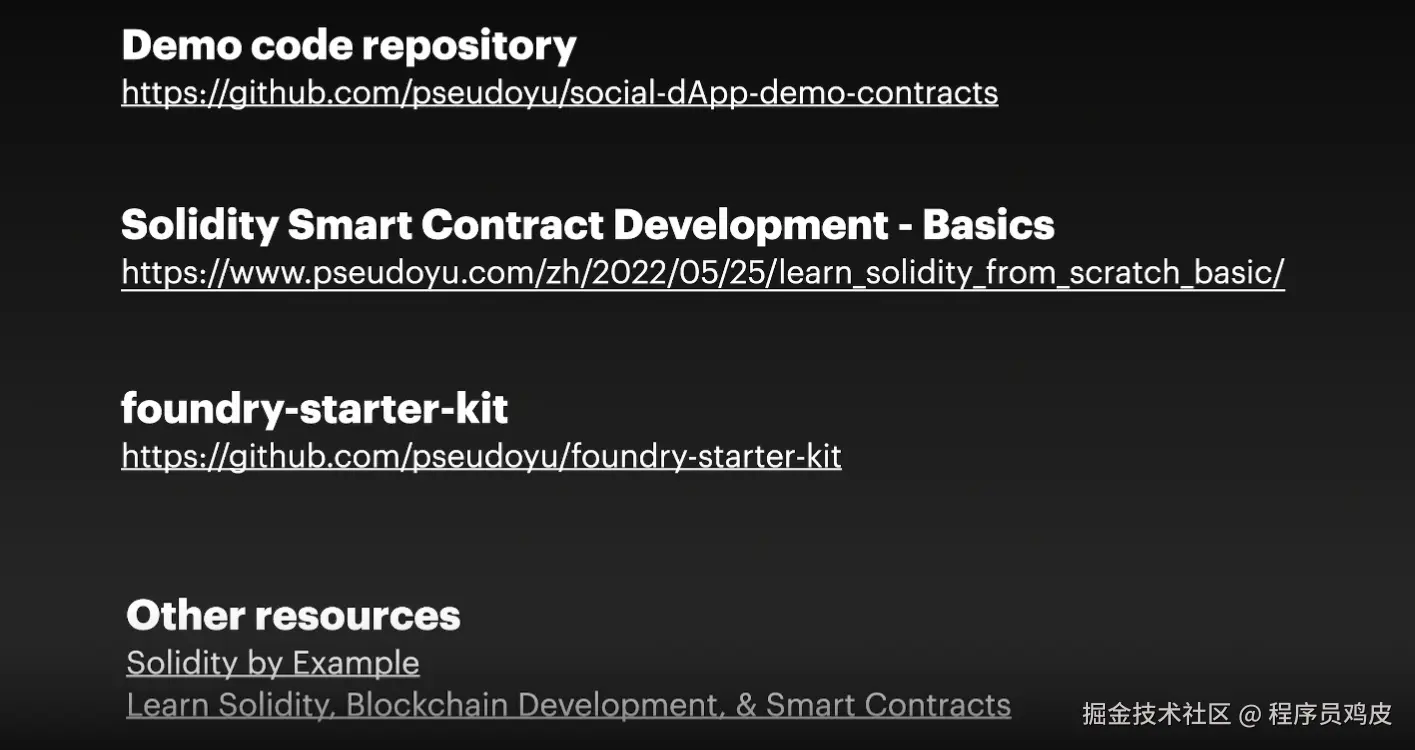This screenshot has width=1415, height=750.
Task: Click the "Other resources" heading
Action: click(293, 615)
